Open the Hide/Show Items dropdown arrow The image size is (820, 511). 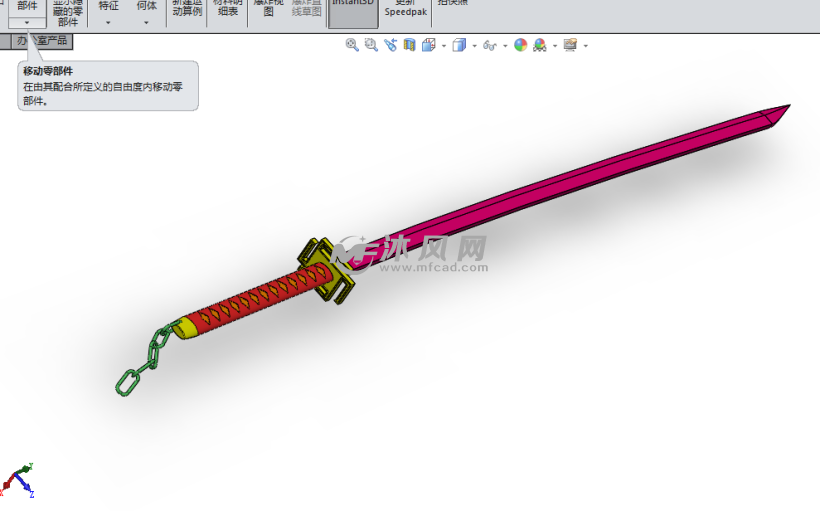point(505,46)
